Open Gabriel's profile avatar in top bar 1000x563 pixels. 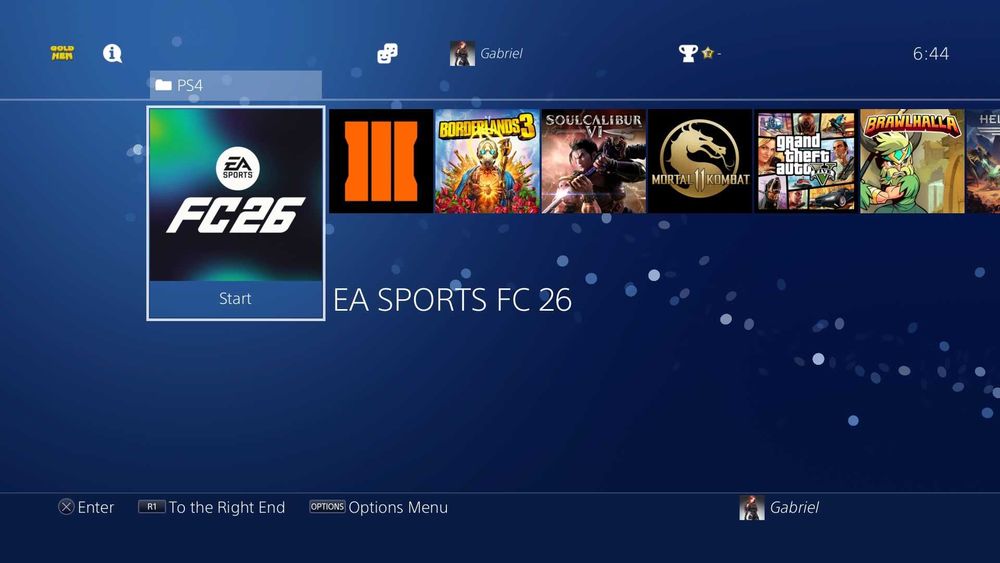coord(462,54)
